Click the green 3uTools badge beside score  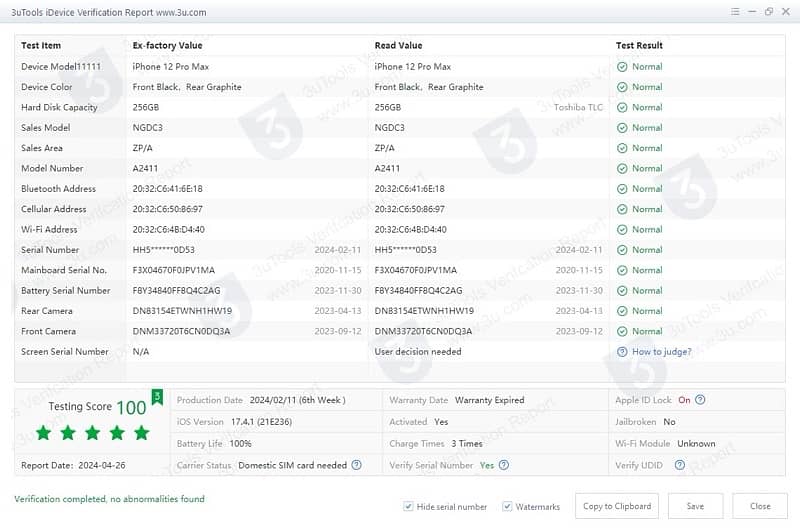pos(156,399)
